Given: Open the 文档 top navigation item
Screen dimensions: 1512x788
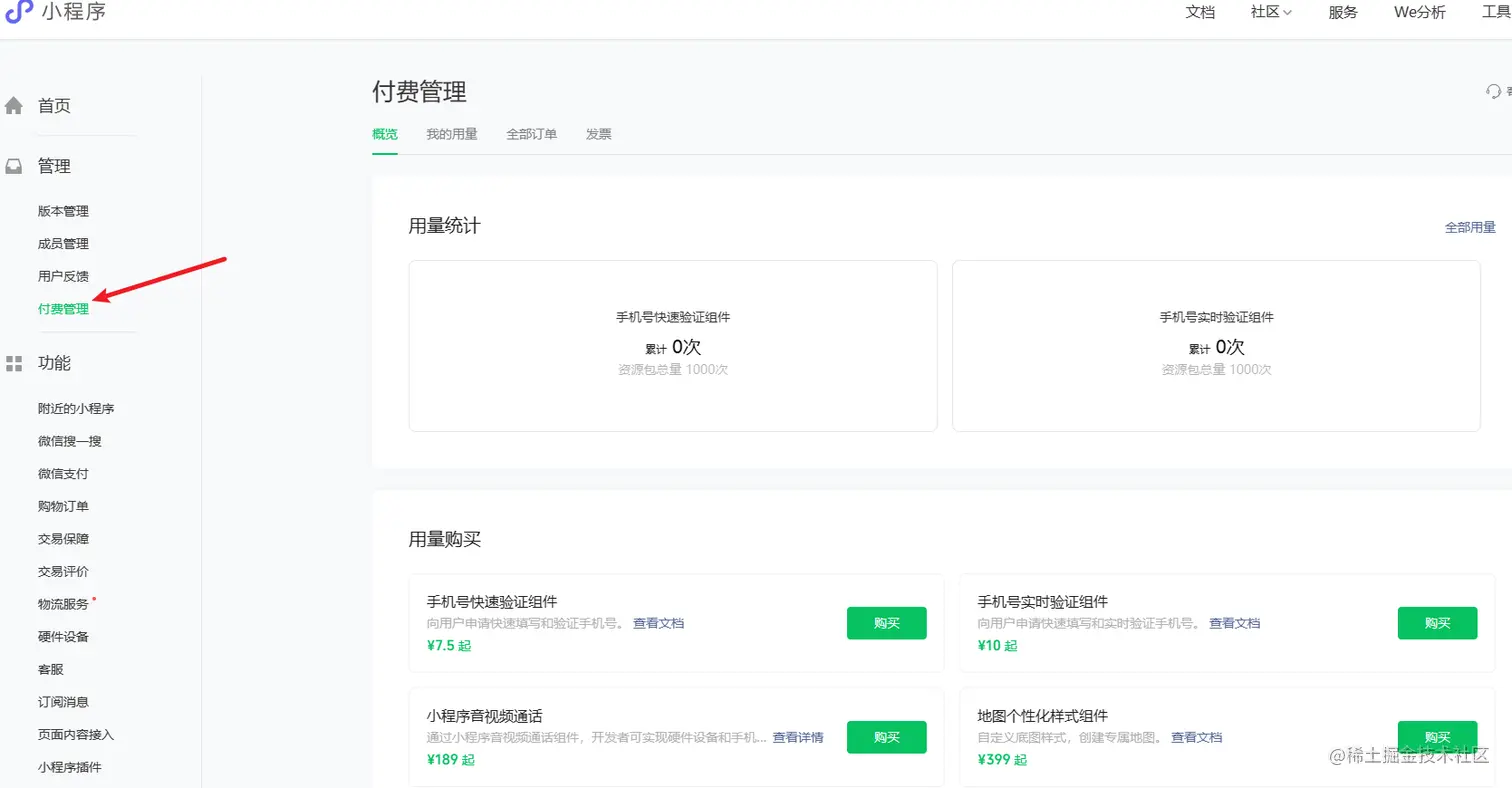Looking at the screenshot, I should point(1200,12).
